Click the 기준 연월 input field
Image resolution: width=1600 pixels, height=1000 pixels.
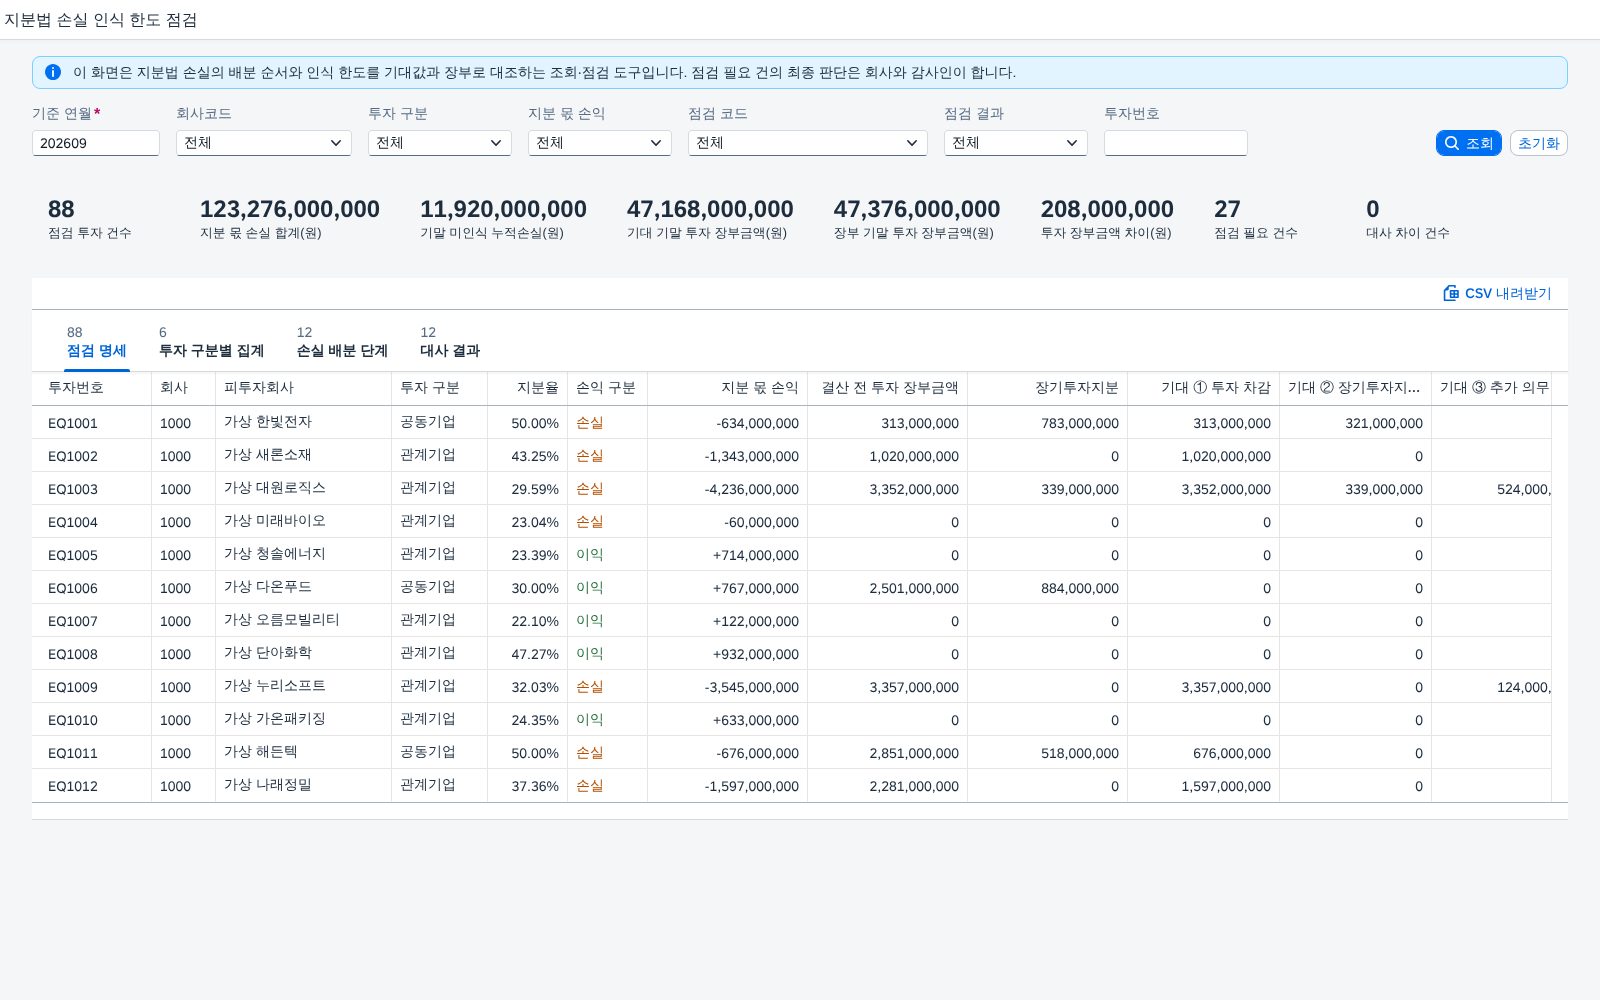(x=96, y=143)
